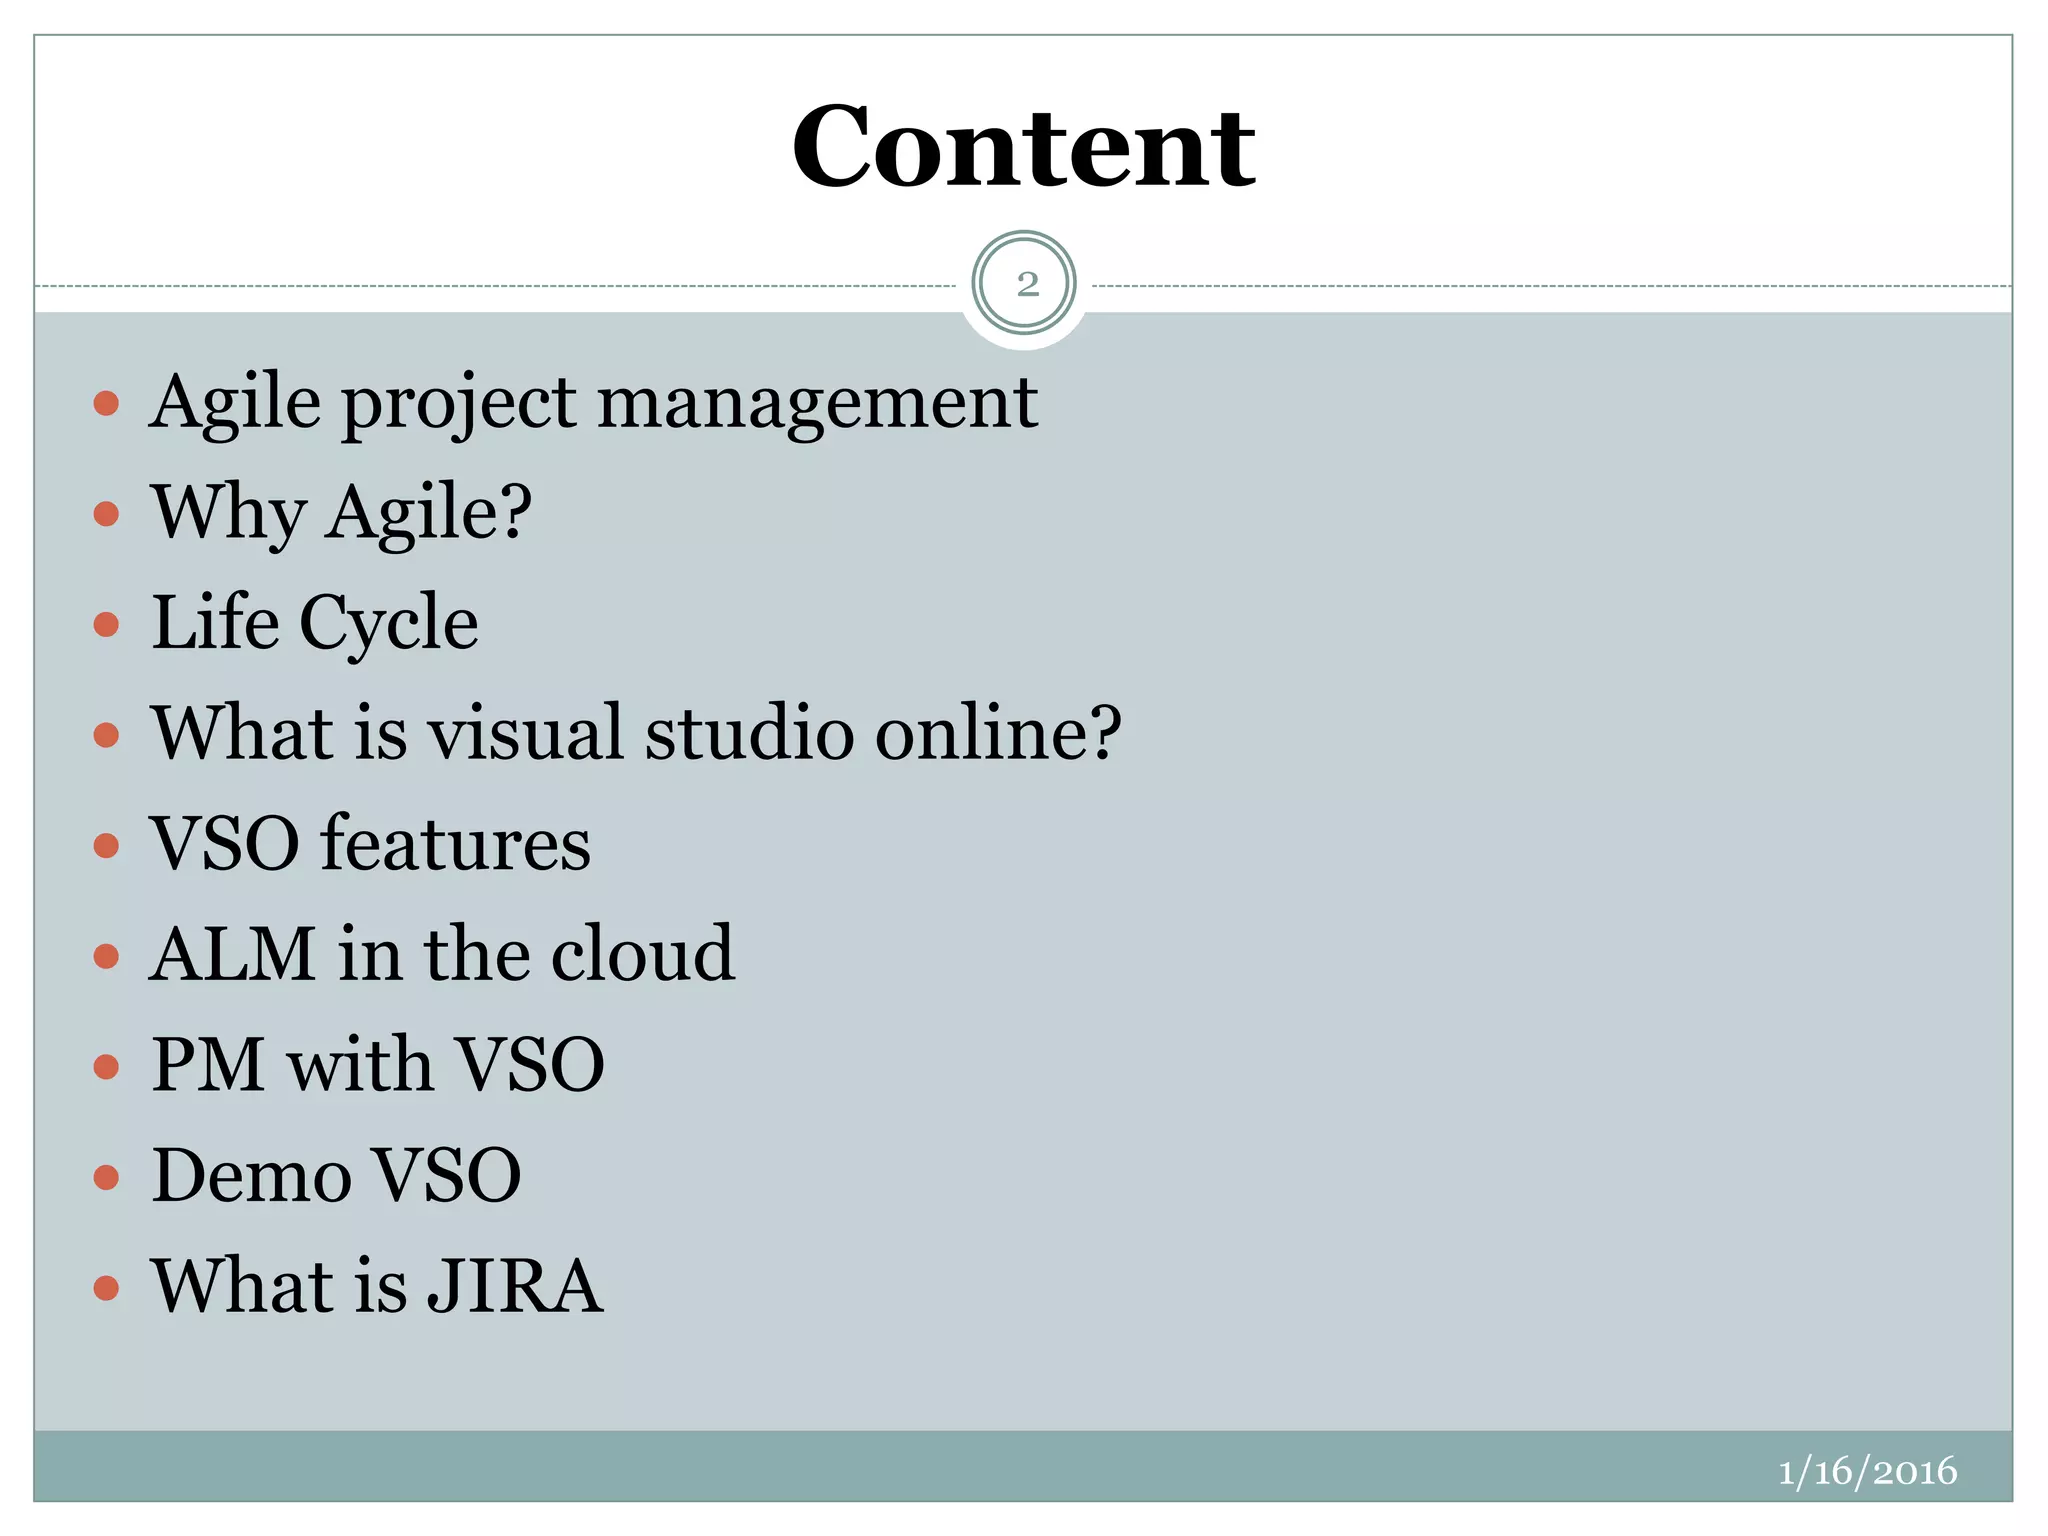2048x1536 pixels.
Task: Click What is visual studio online?
Action: [636, 734]
